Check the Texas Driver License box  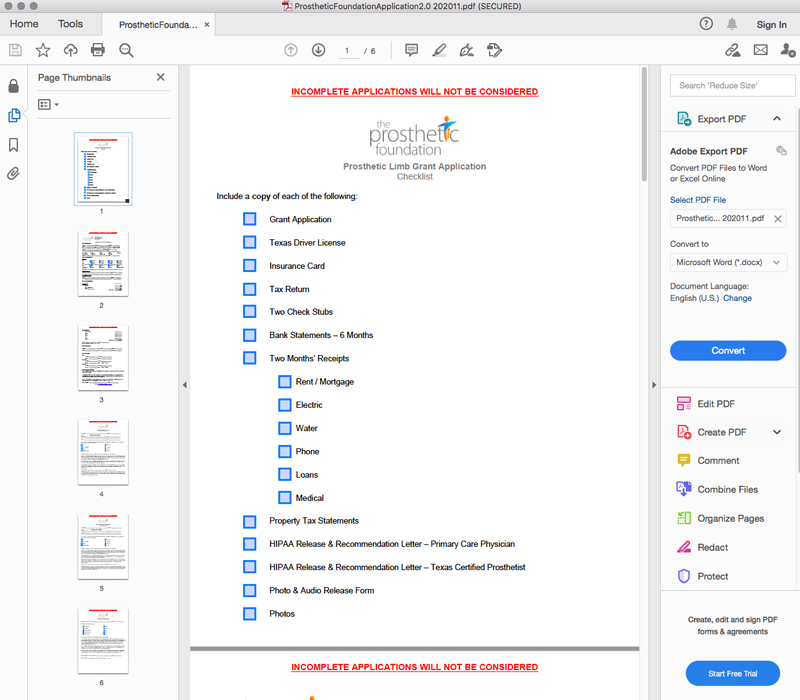[249, 242]
